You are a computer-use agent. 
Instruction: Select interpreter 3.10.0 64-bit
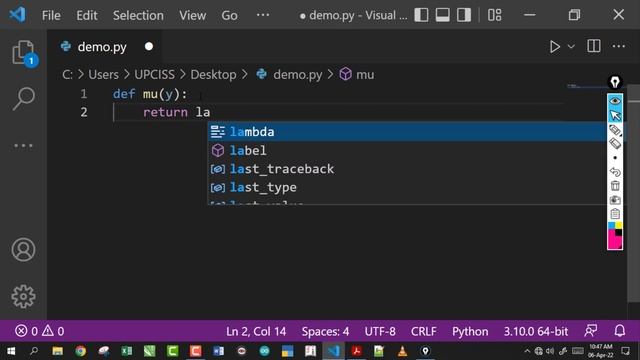[536, 331]
